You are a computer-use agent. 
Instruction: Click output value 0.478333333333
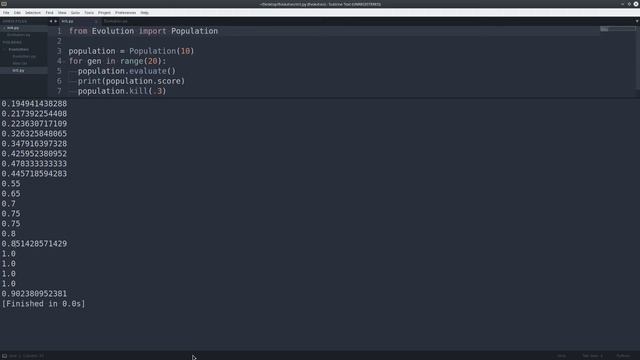pyautogui.click(x=34, y=164)
